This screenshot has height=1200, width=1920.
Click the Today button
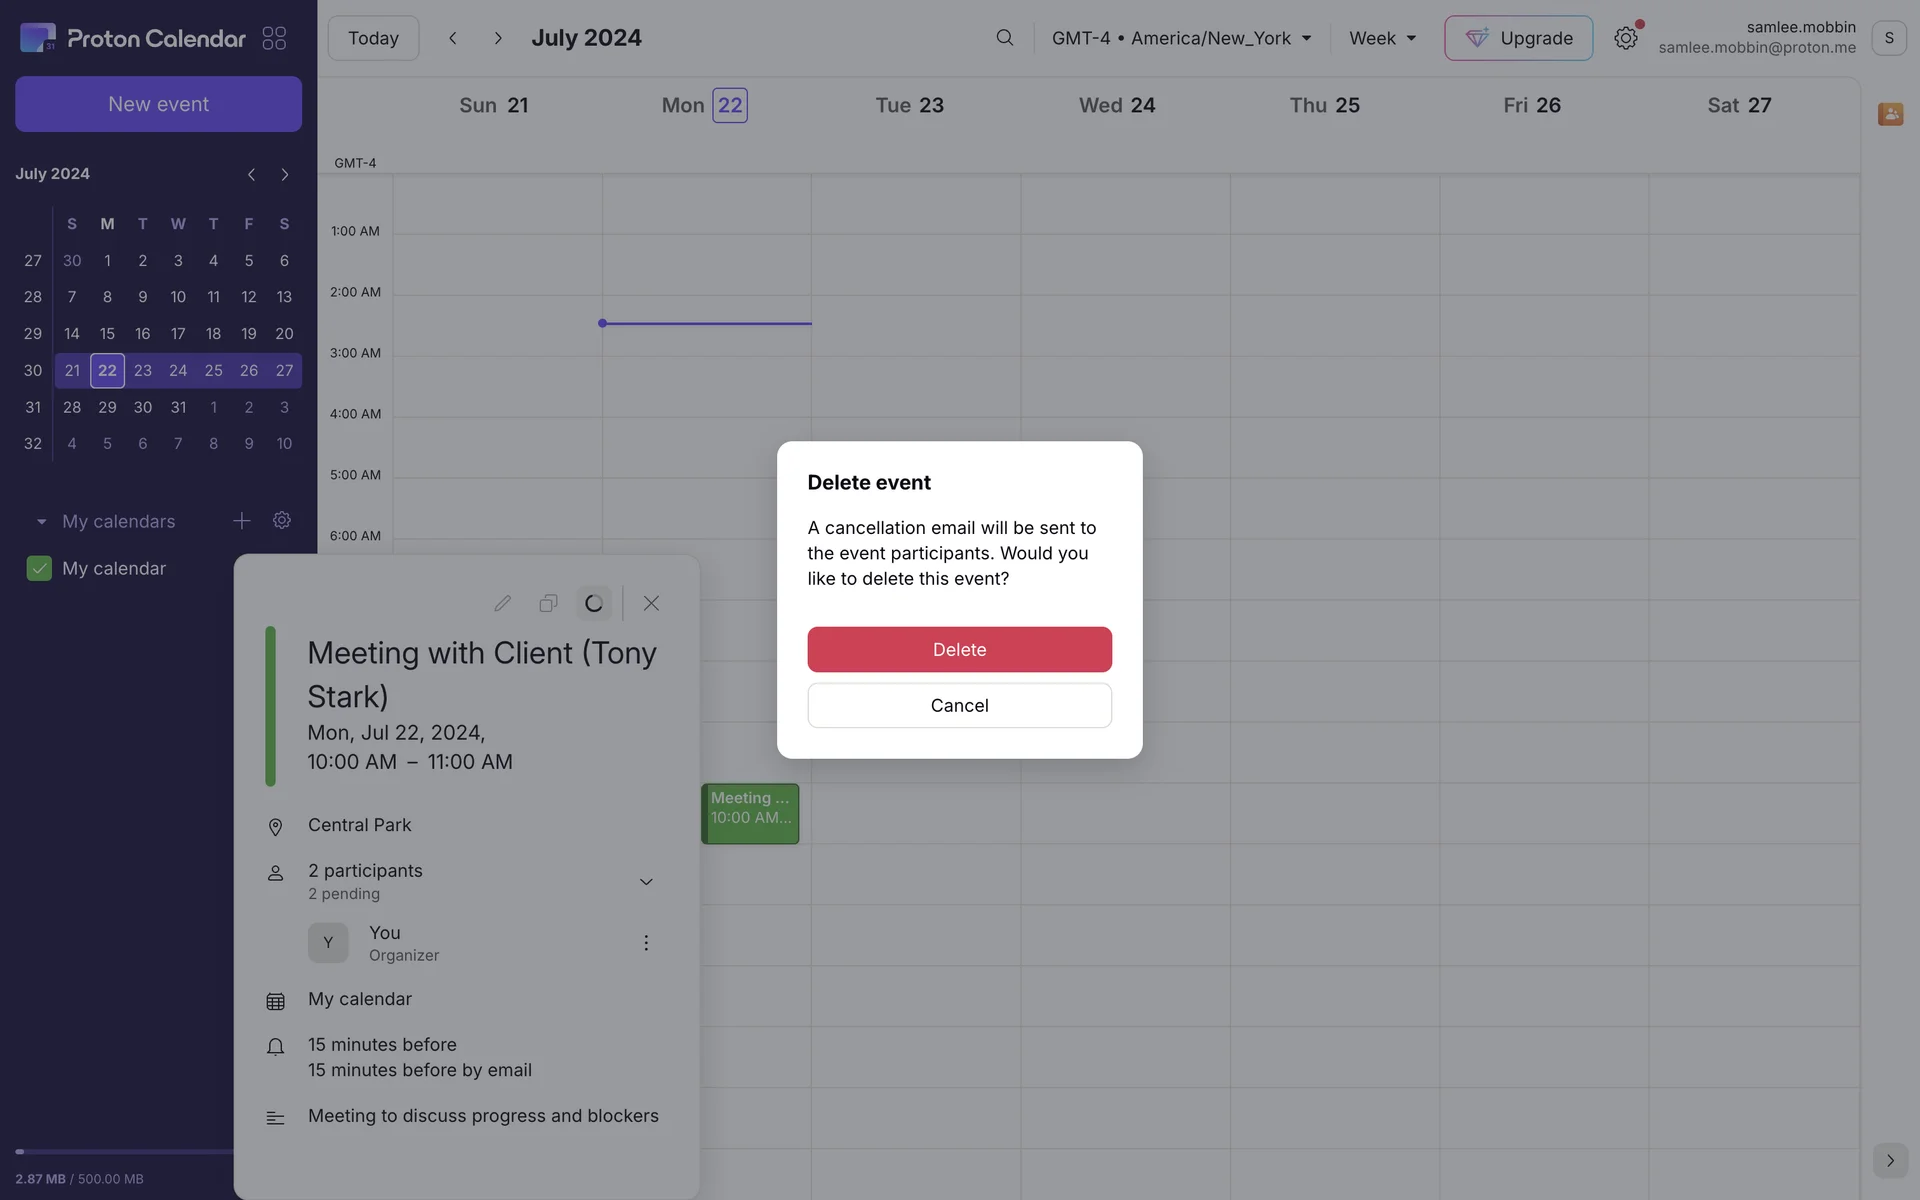click(373, 38)
